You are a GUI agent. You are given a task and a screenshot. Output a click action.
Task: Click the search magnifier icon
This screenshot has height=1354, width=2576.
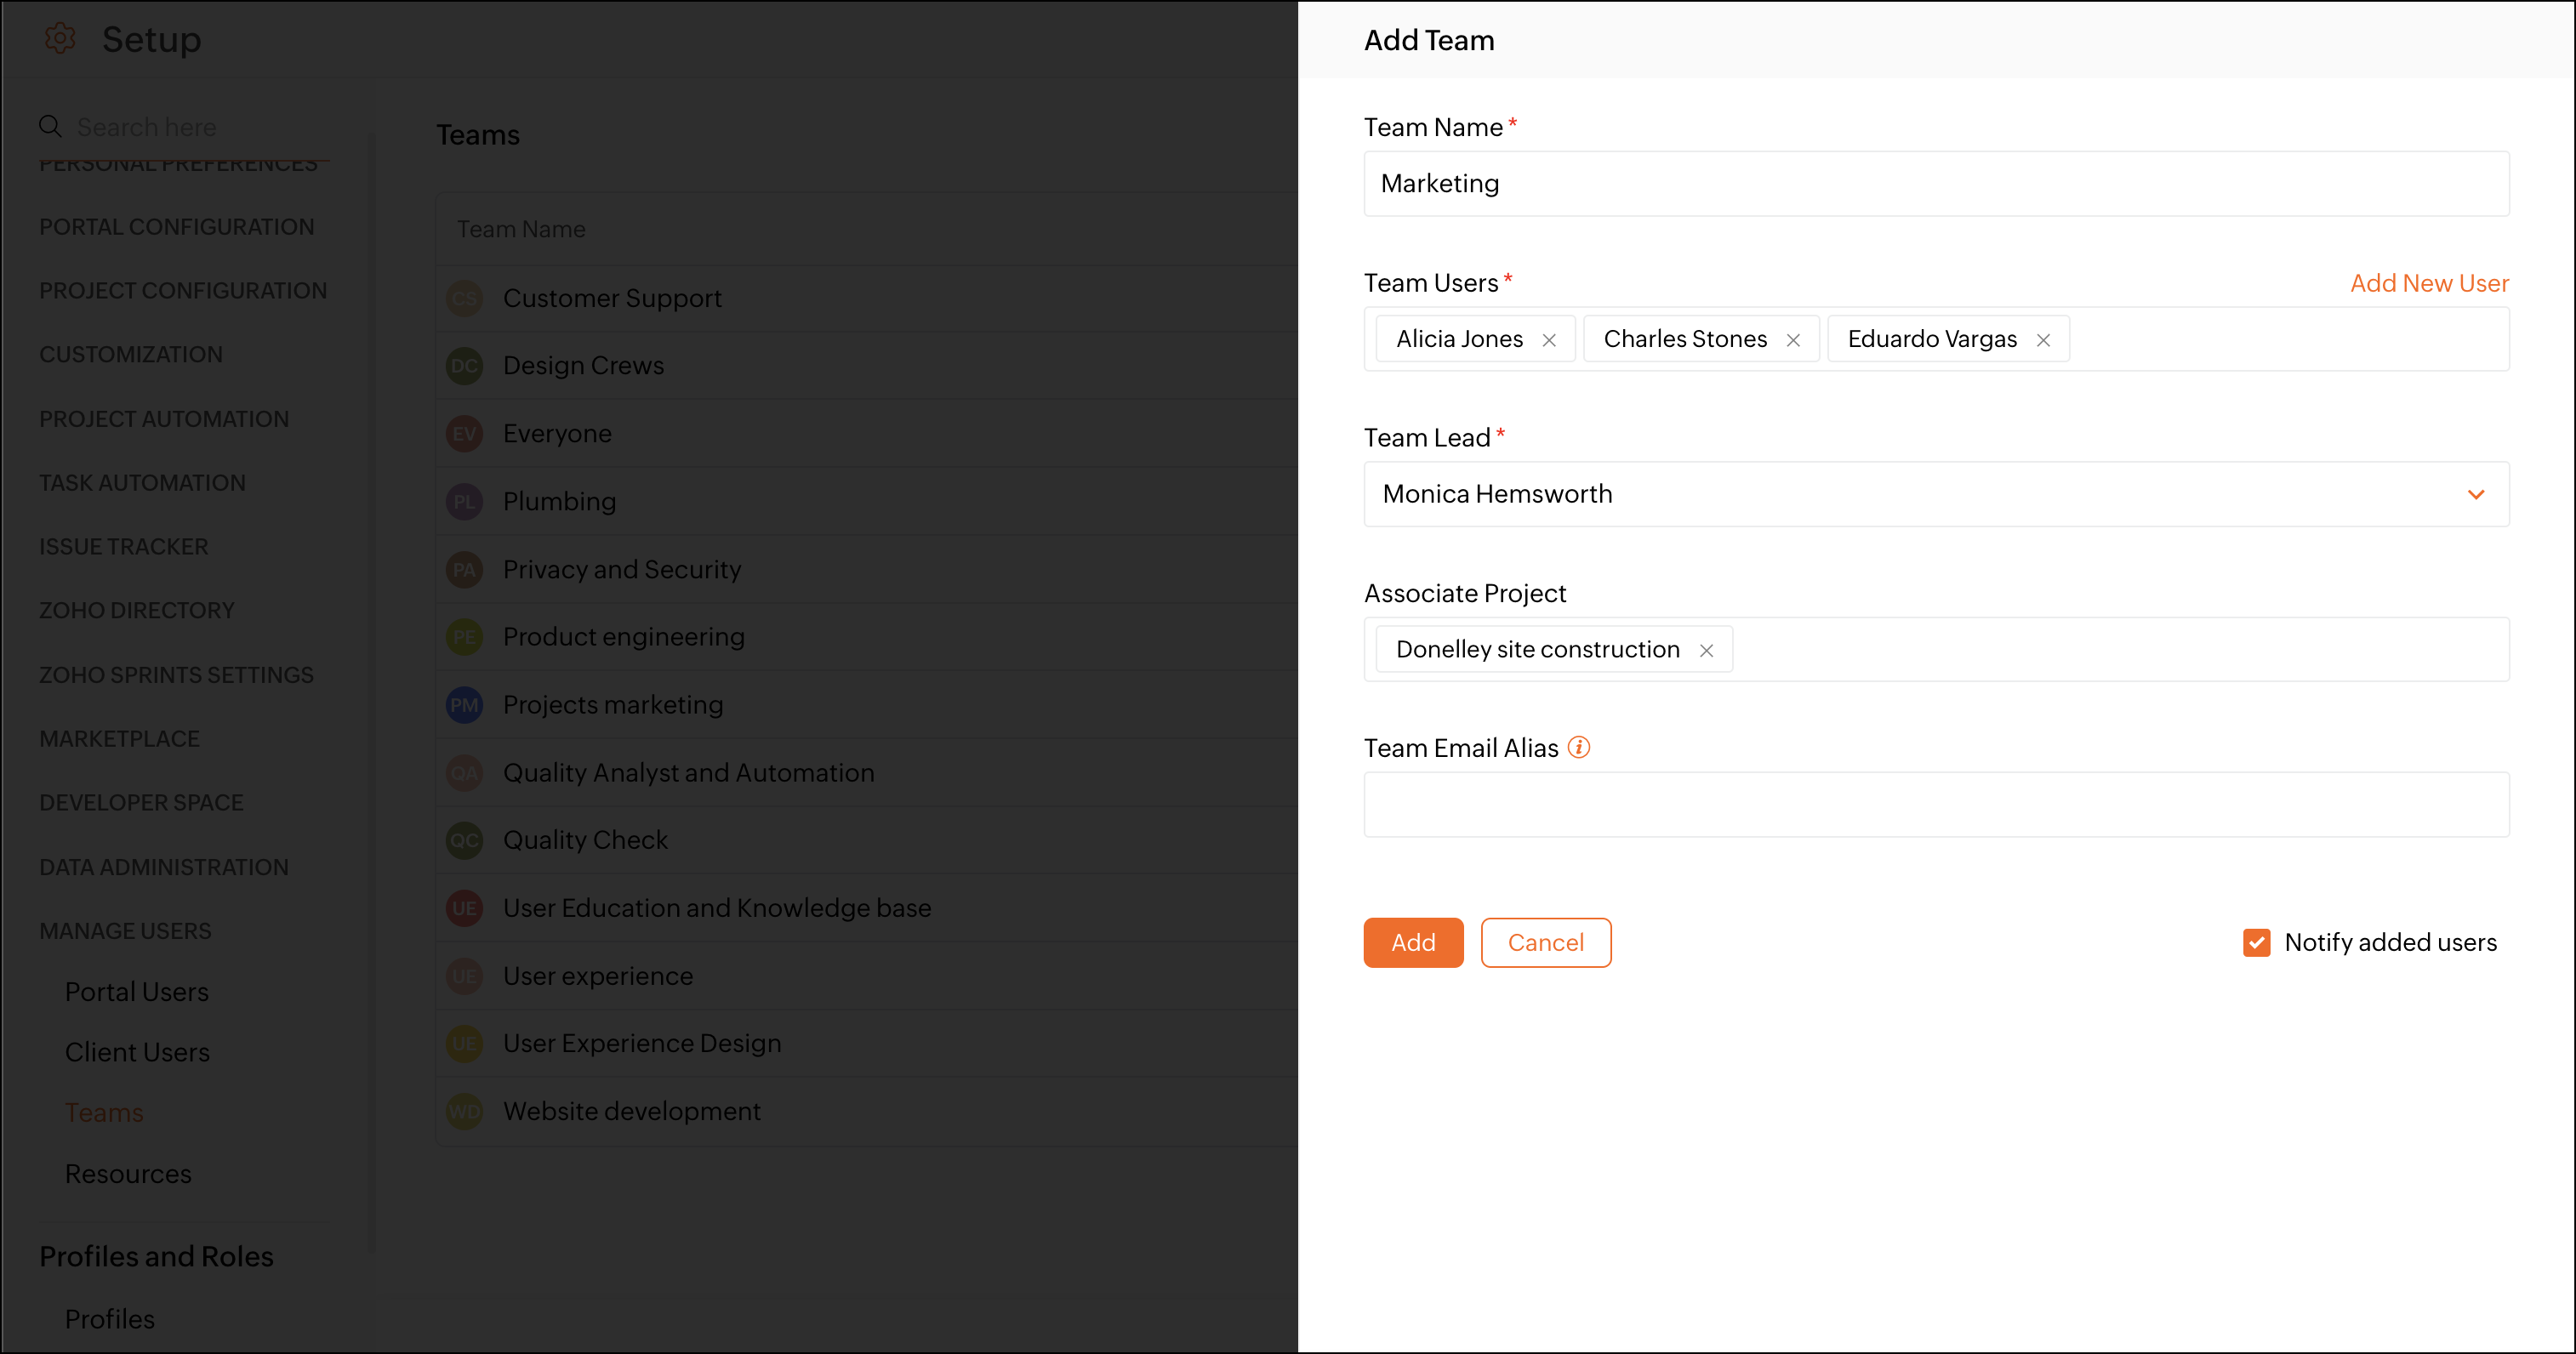click(x=50, y=127)
